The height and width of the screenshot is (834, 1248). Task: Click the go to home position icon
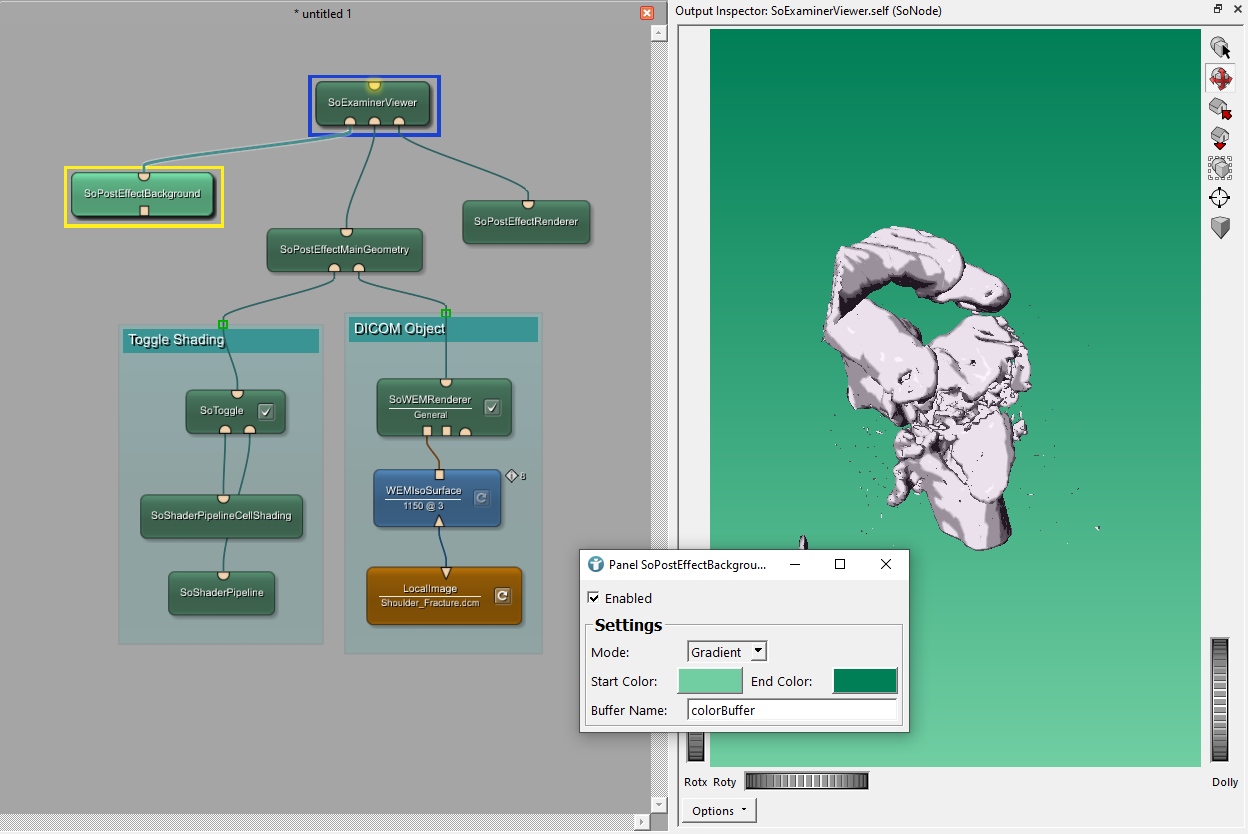pyautogui.click(x=1220, y=108)
